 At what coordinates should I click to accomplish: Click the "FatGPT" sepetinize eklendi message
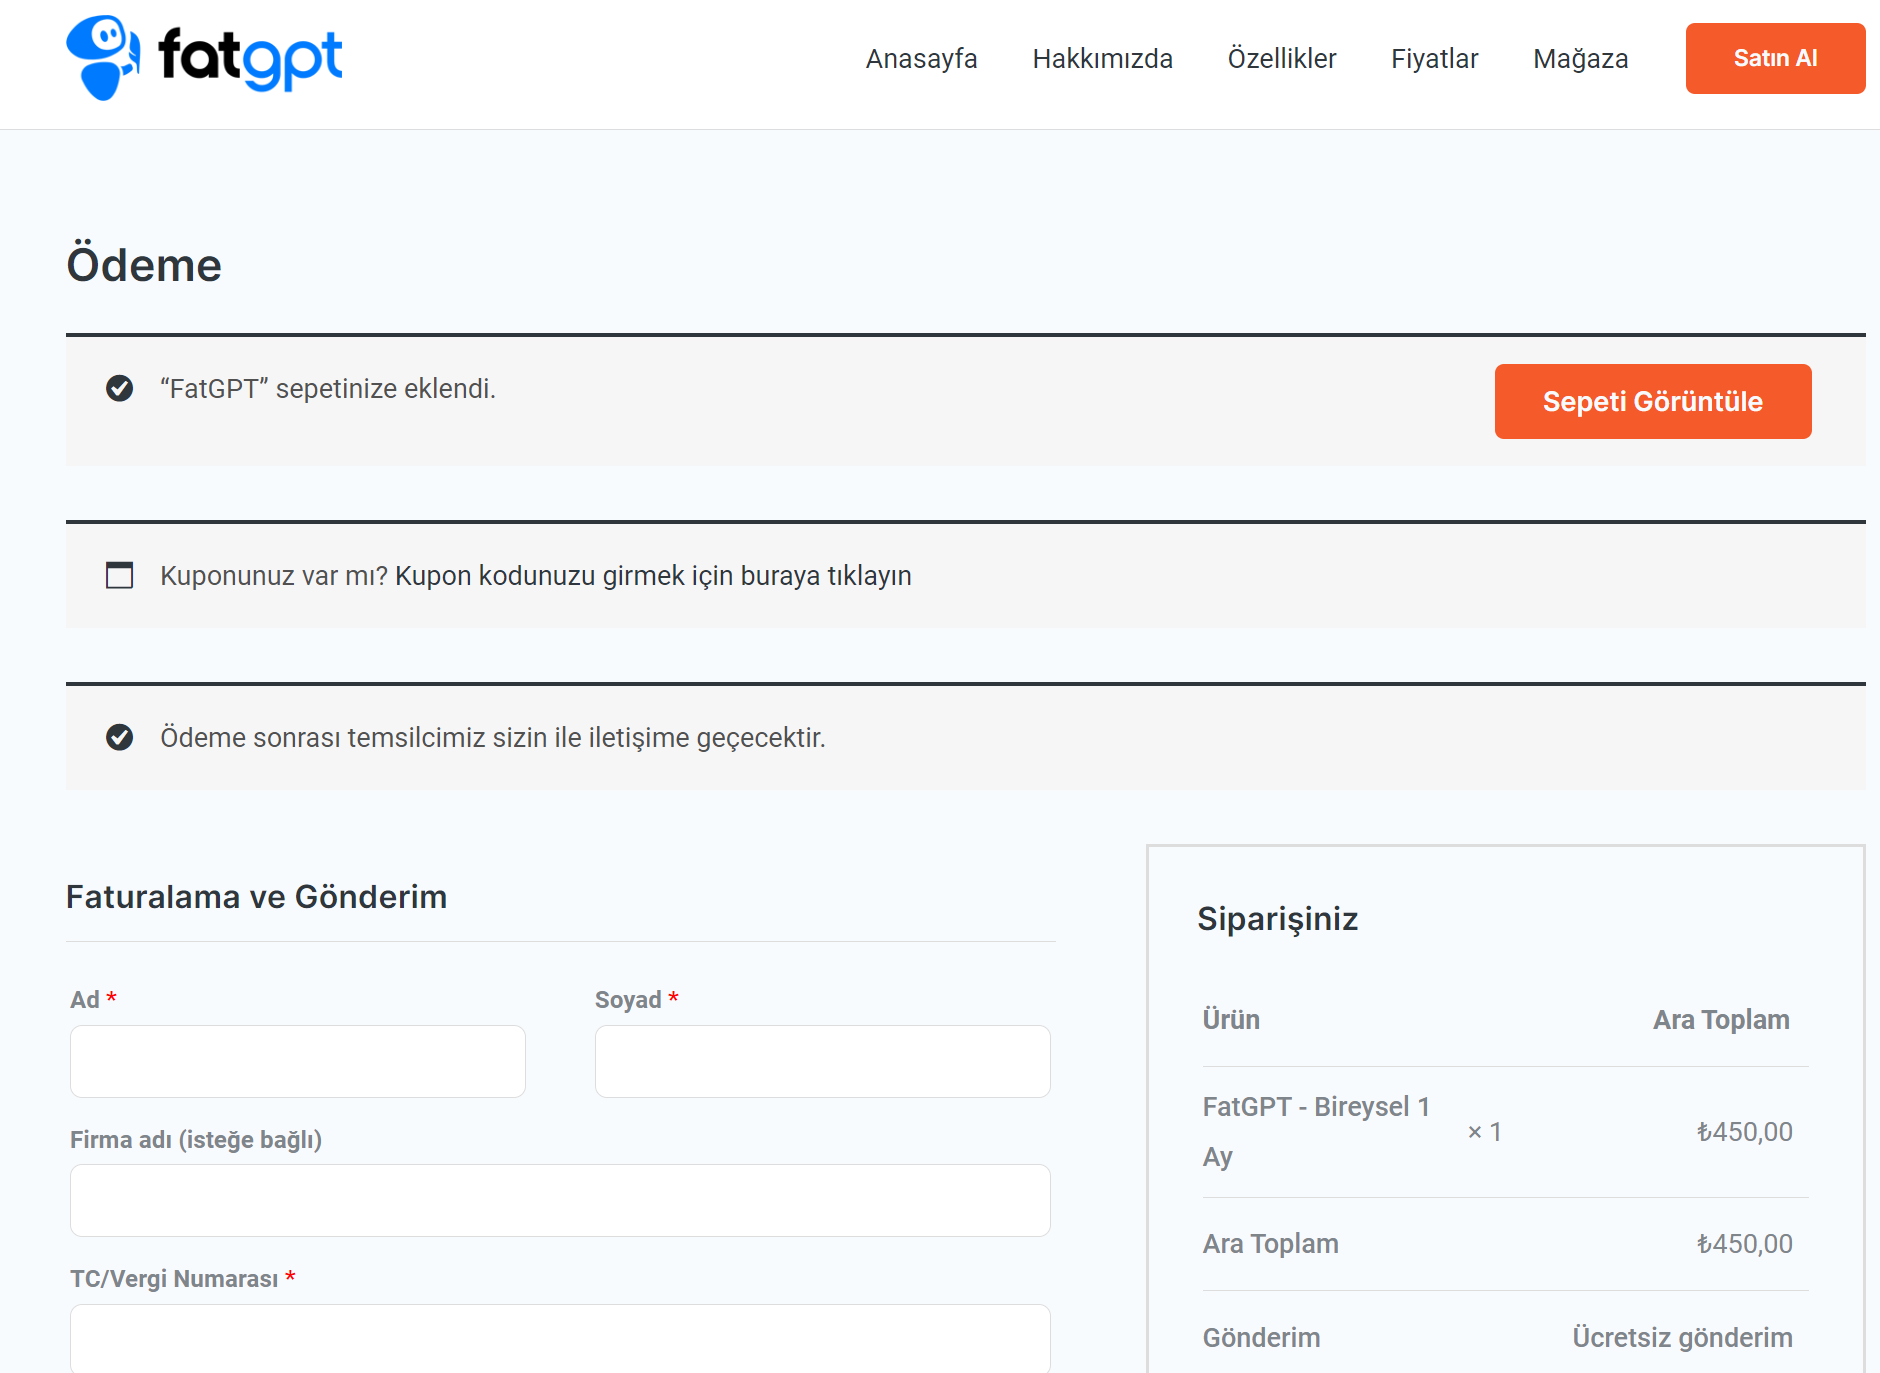coord(328,388)
